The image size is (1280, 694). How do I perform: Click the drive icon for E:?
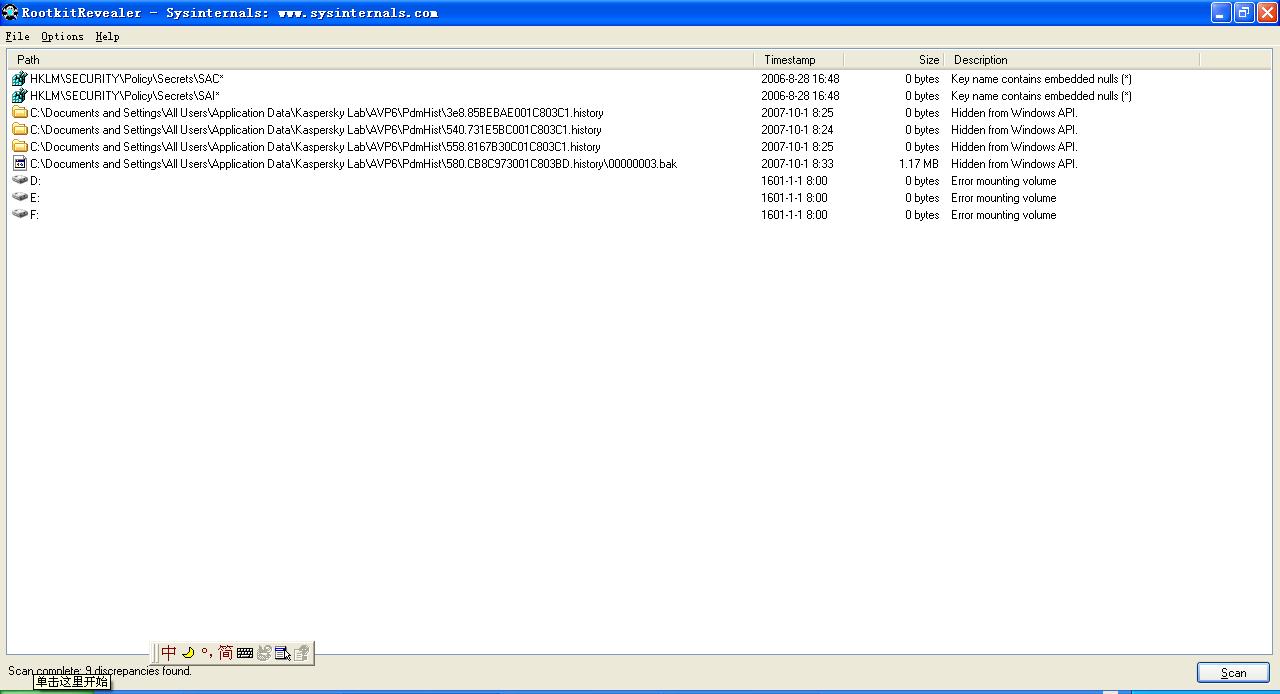point(19,198)
